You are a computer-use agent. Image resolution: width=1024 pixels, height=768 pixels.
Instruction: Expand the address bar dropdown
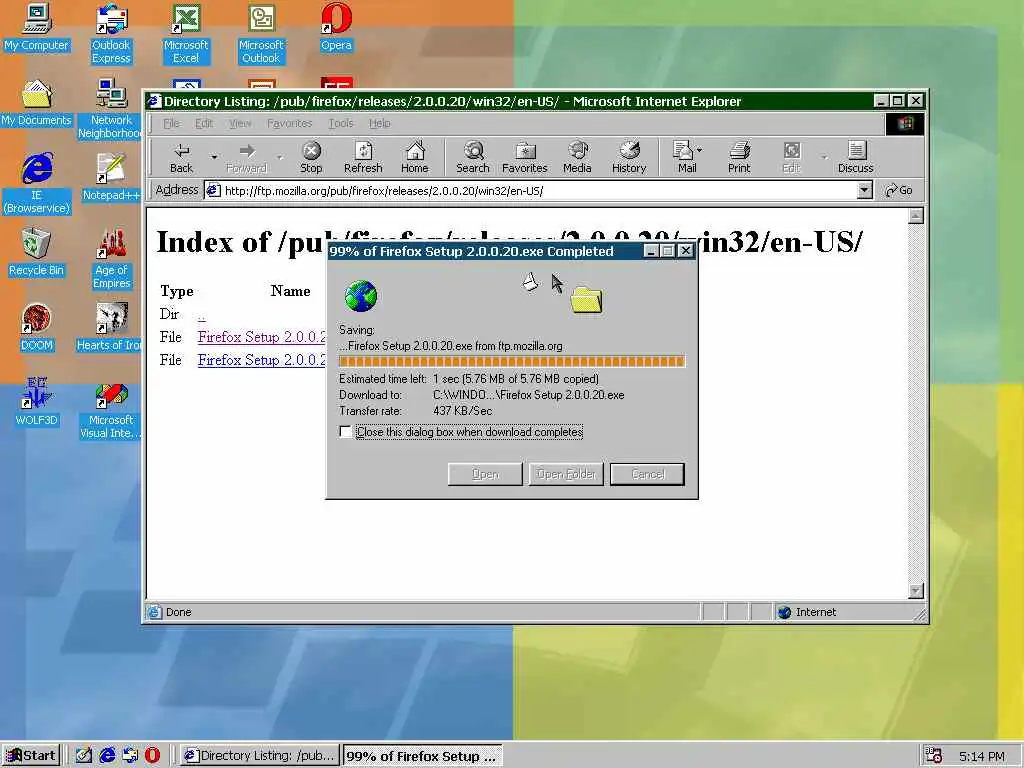click(x=865, y=190)
